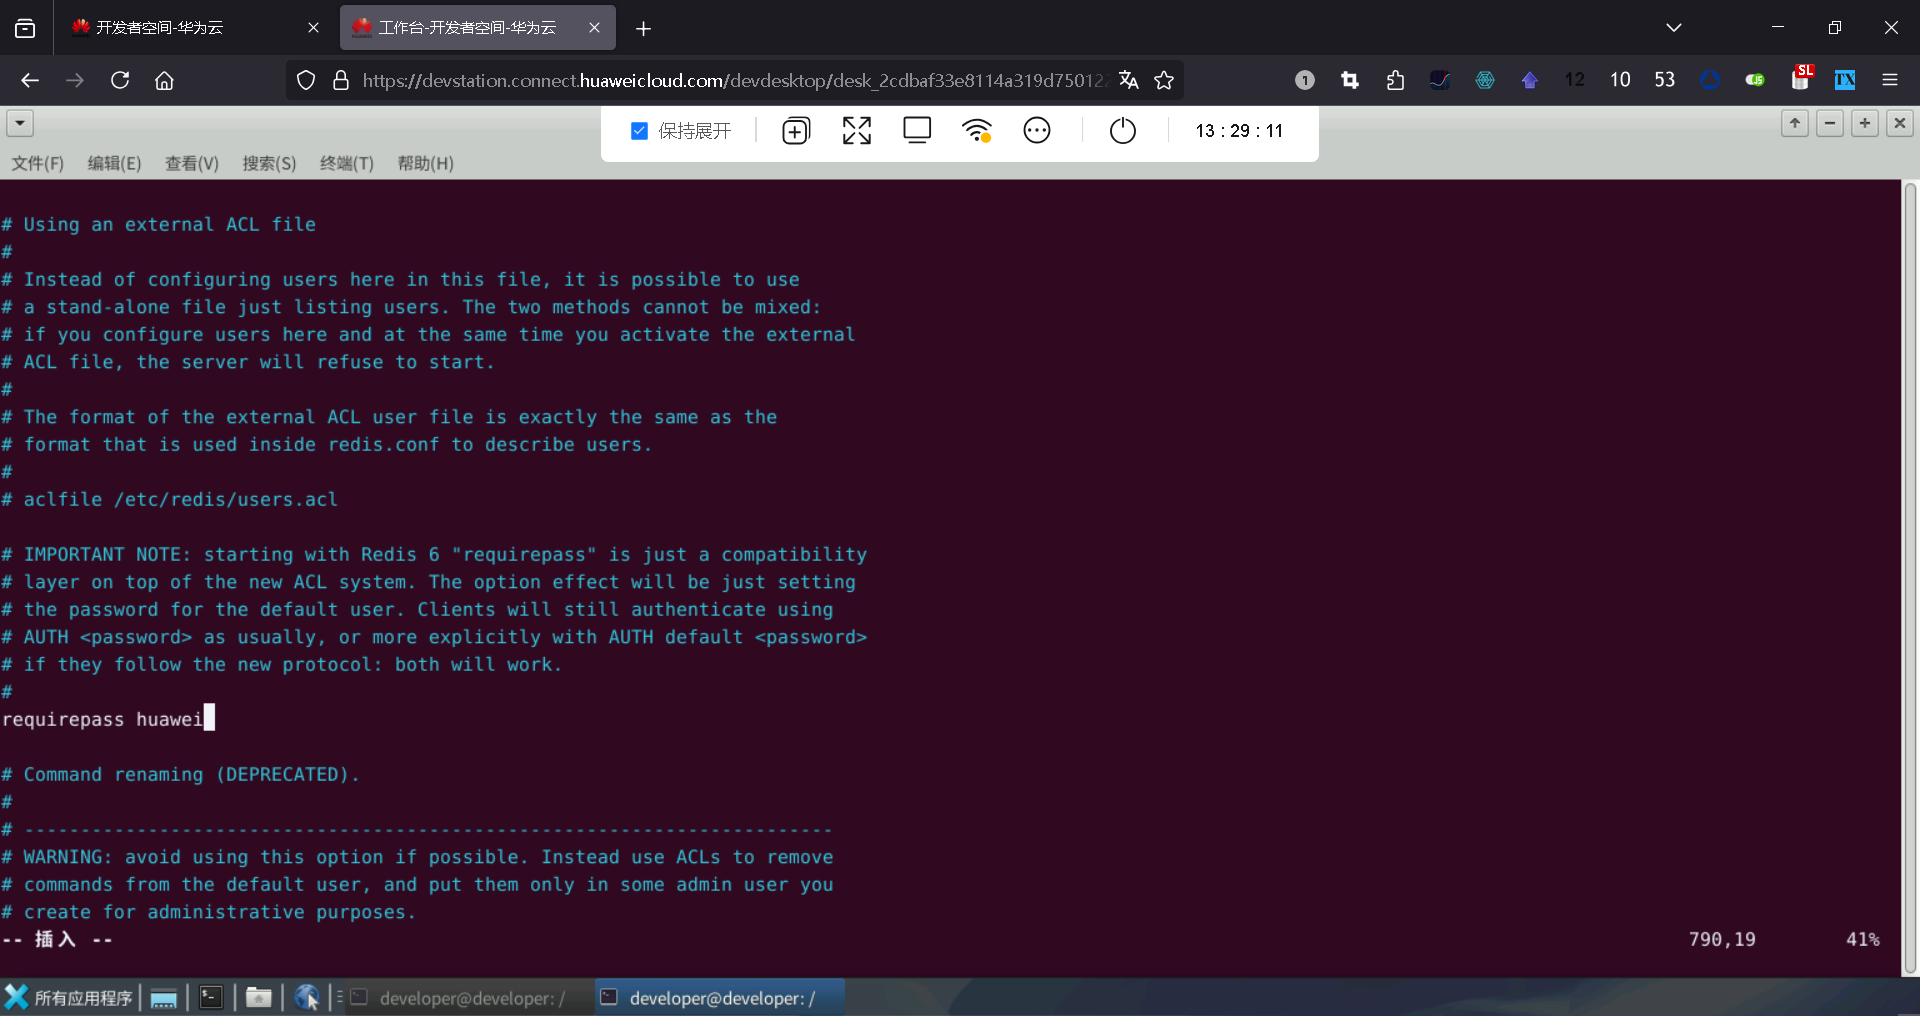
Task: Click the purple up-arrow extension icon
Action: [1530, 80]
